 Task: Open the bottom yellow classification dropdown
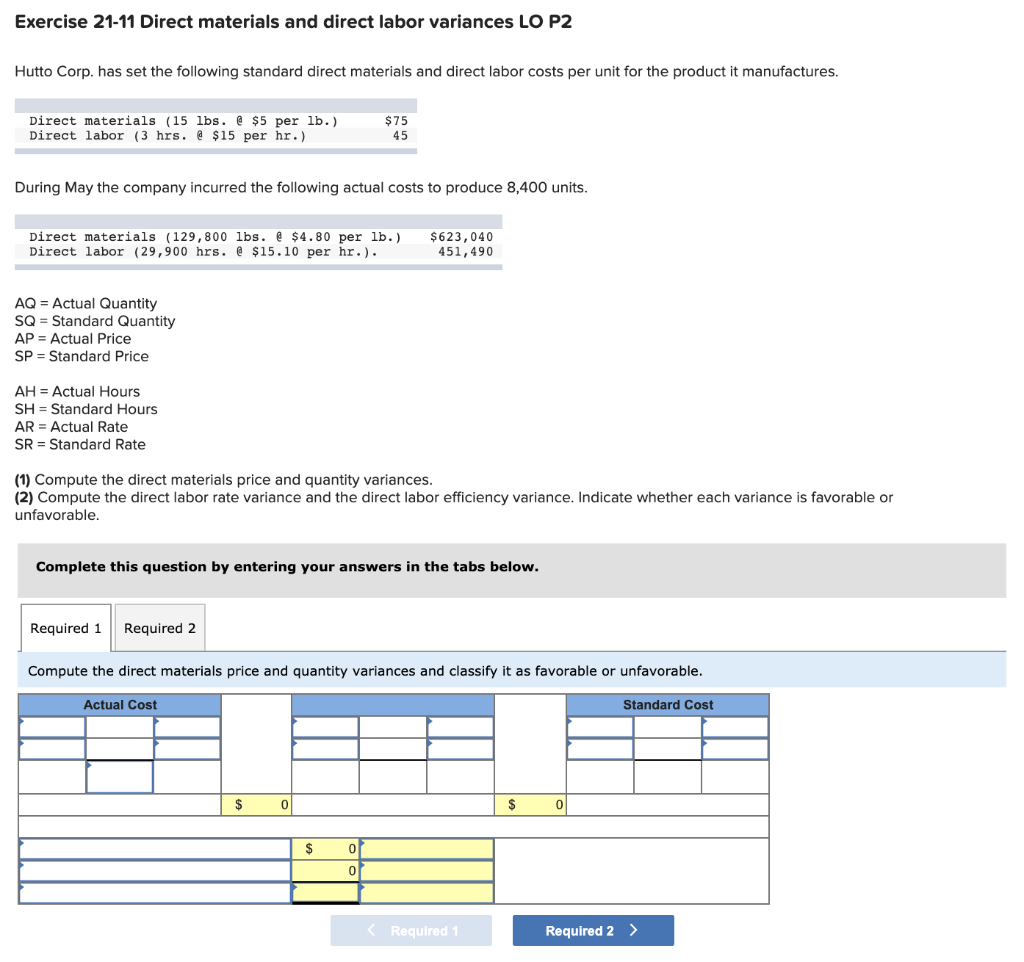(x=428, y=893)
